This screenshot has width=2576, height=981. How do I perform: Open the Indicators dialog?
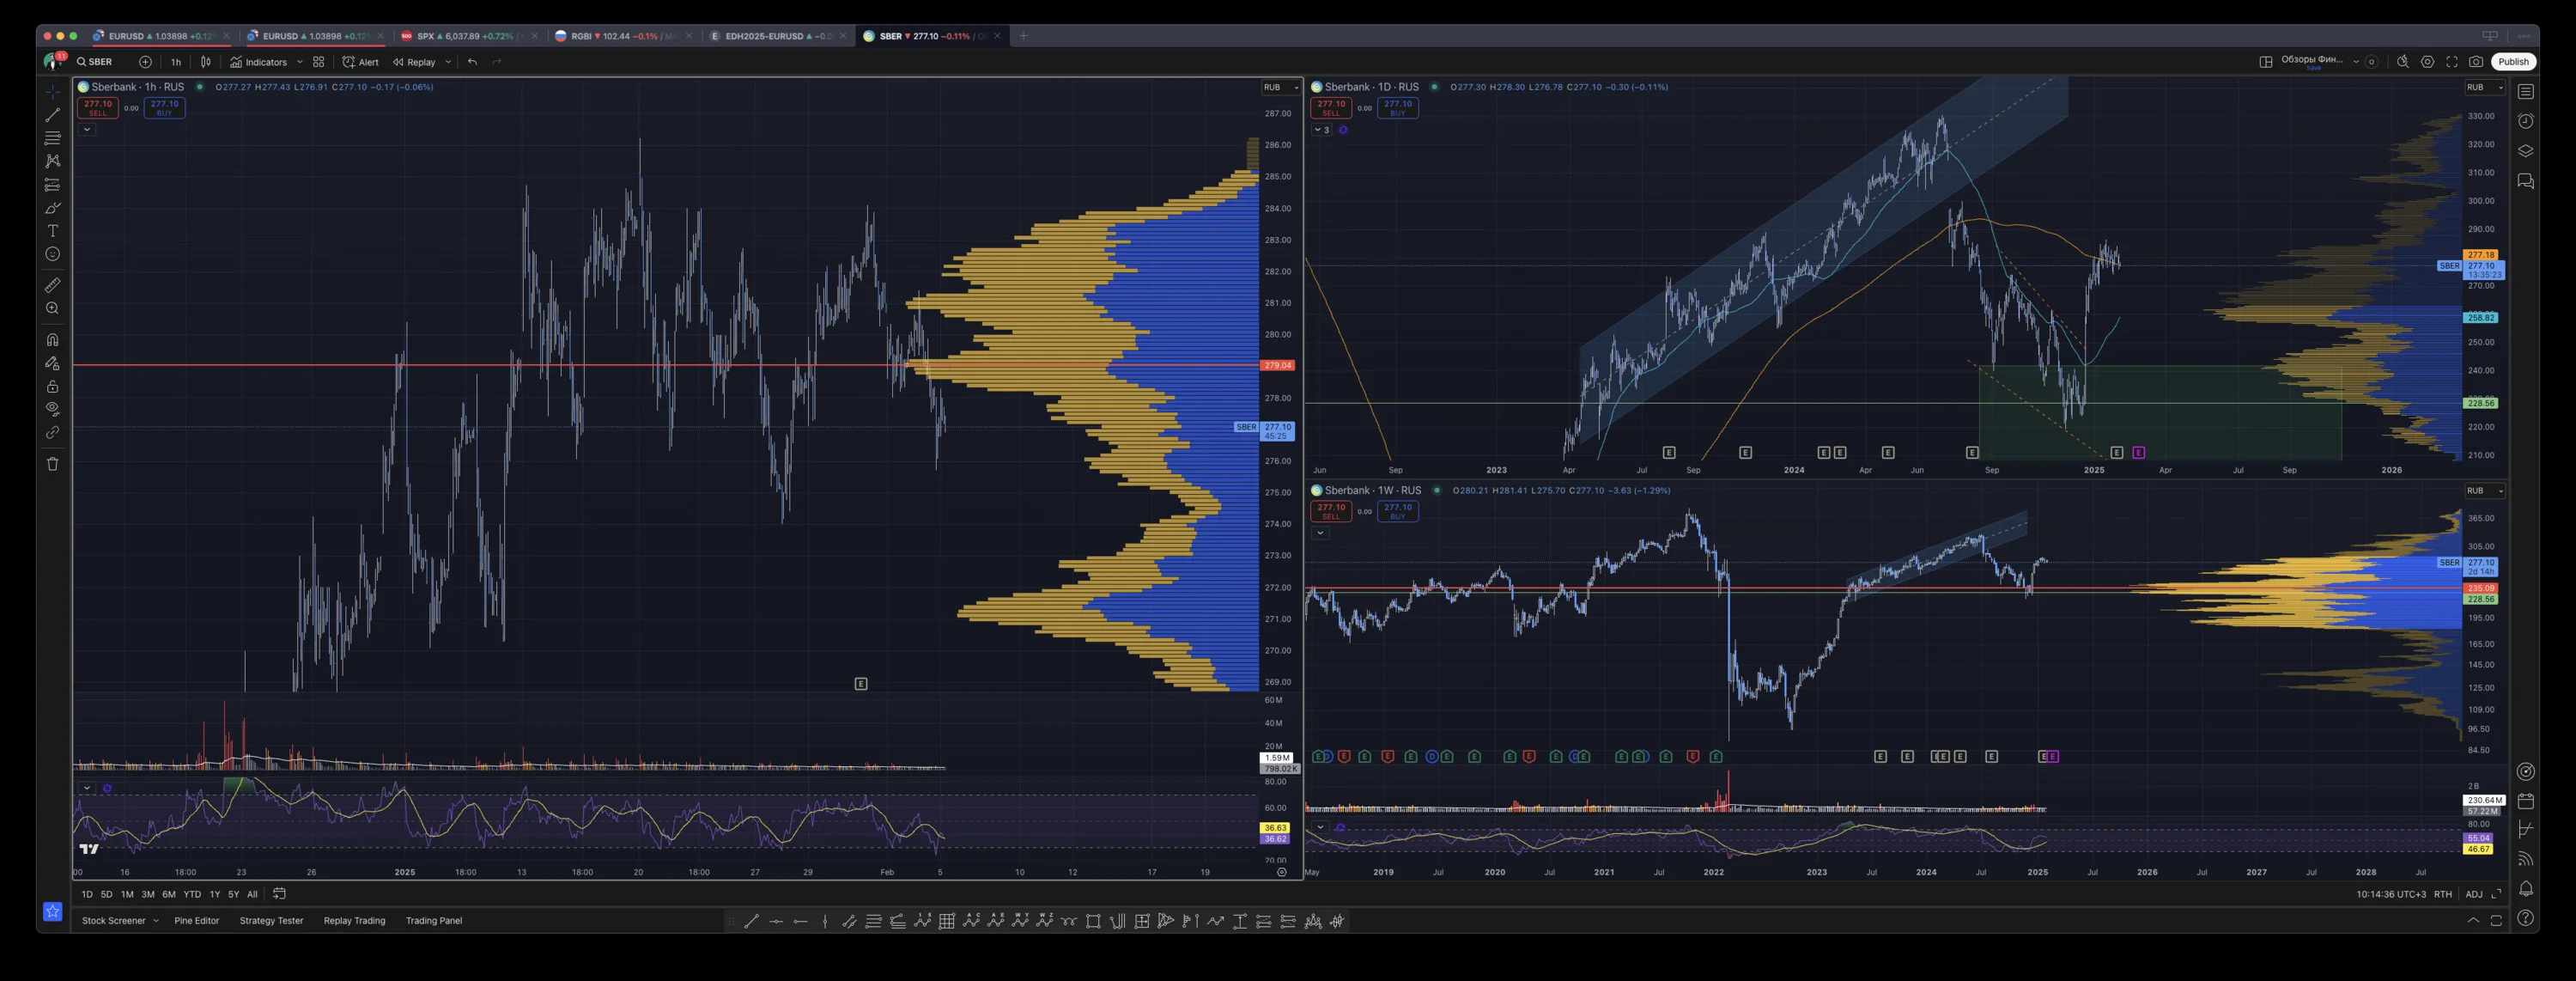tap(259, 62)
